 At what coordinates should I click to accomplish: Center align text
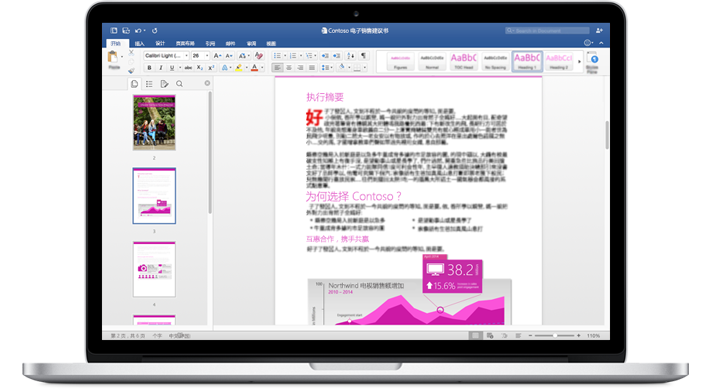point(289,68)
